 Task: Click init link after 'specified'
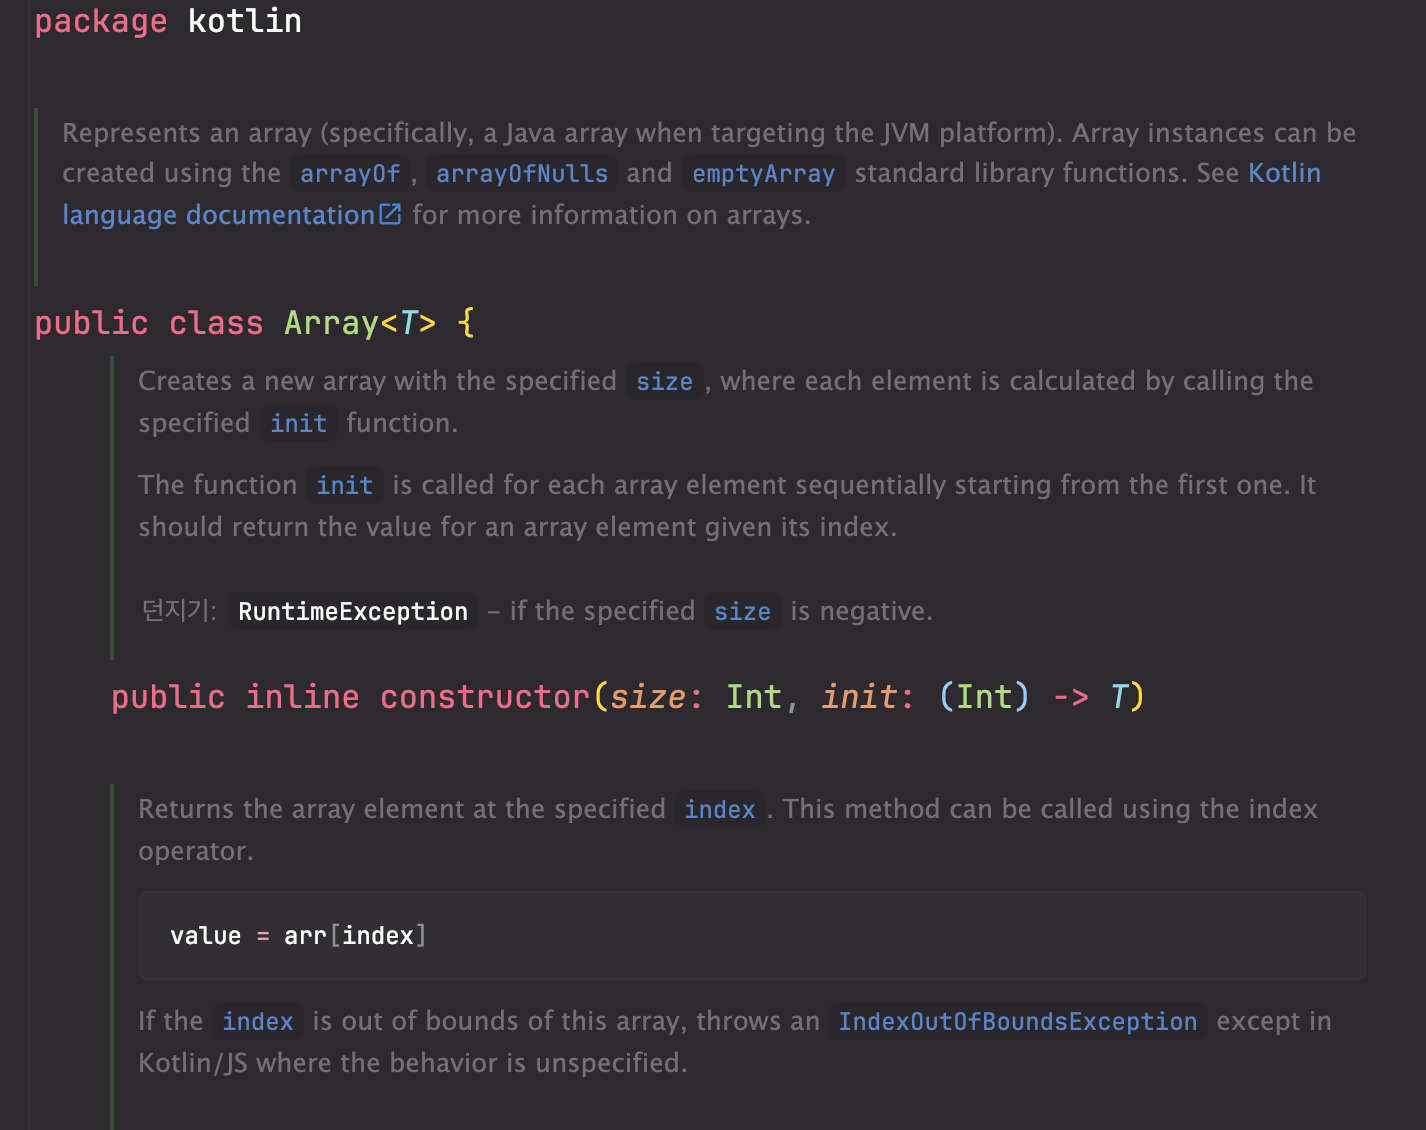(299, 424)
